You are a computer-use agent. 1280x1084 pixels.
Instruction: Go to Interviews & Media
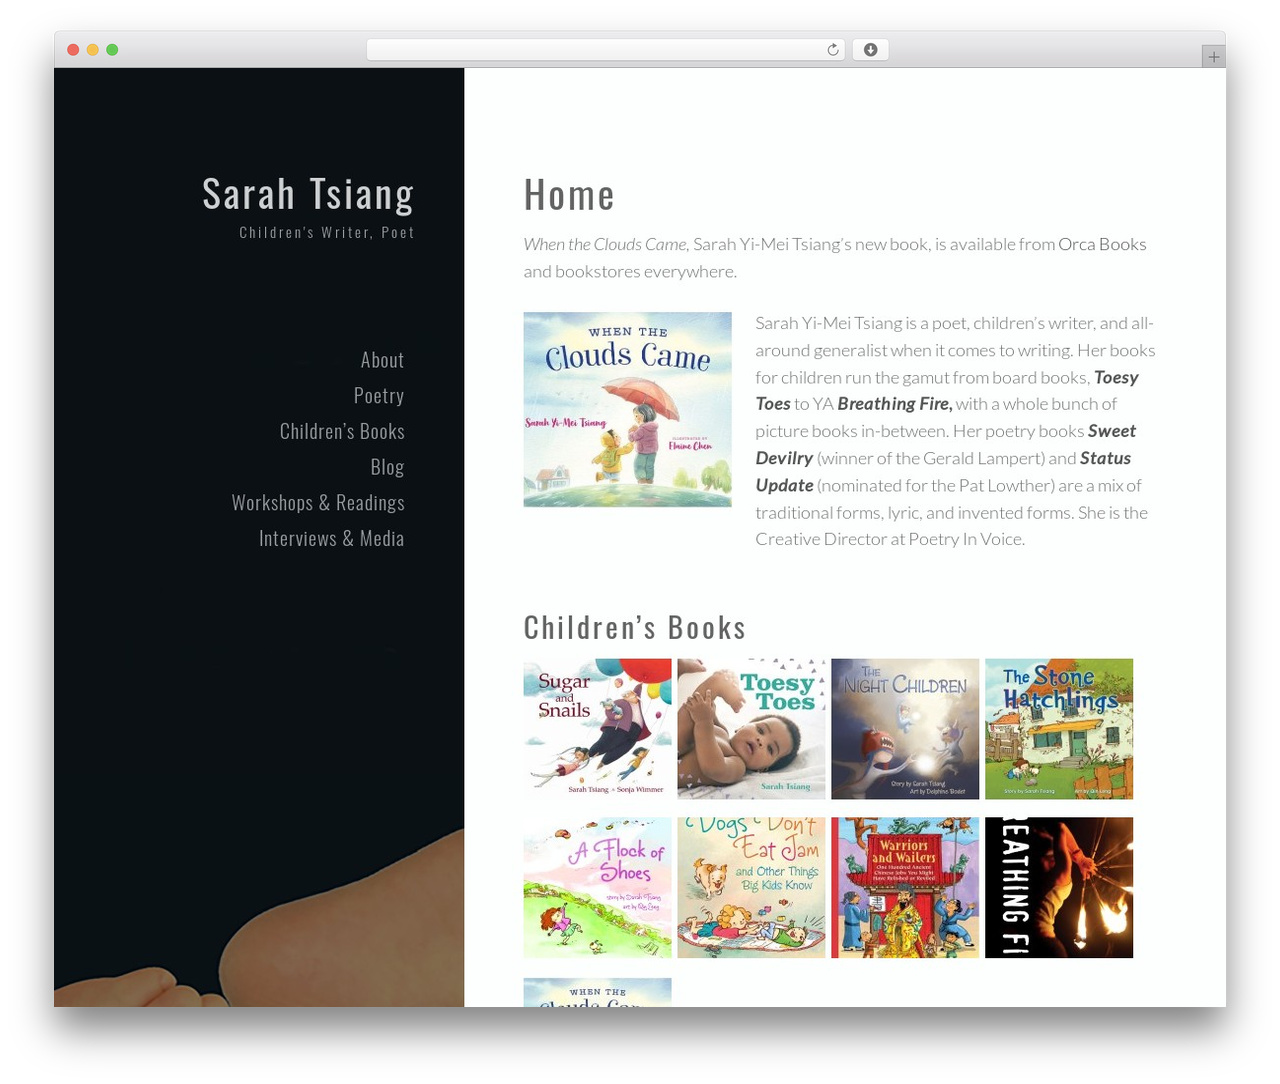(x=331, y=538)
